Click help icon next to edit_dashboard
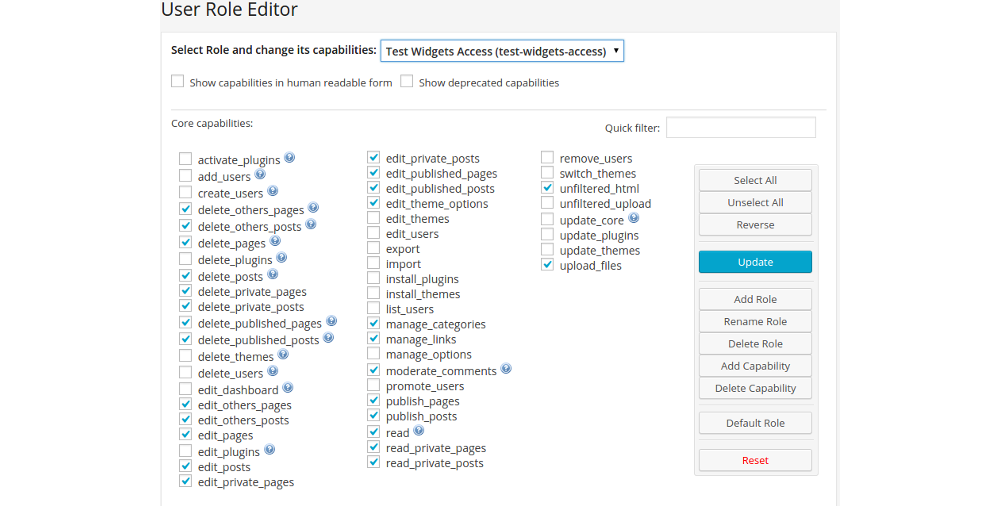Image resolution: width=1000 pixels, height=506 pixels. click(x=288, y=388)
